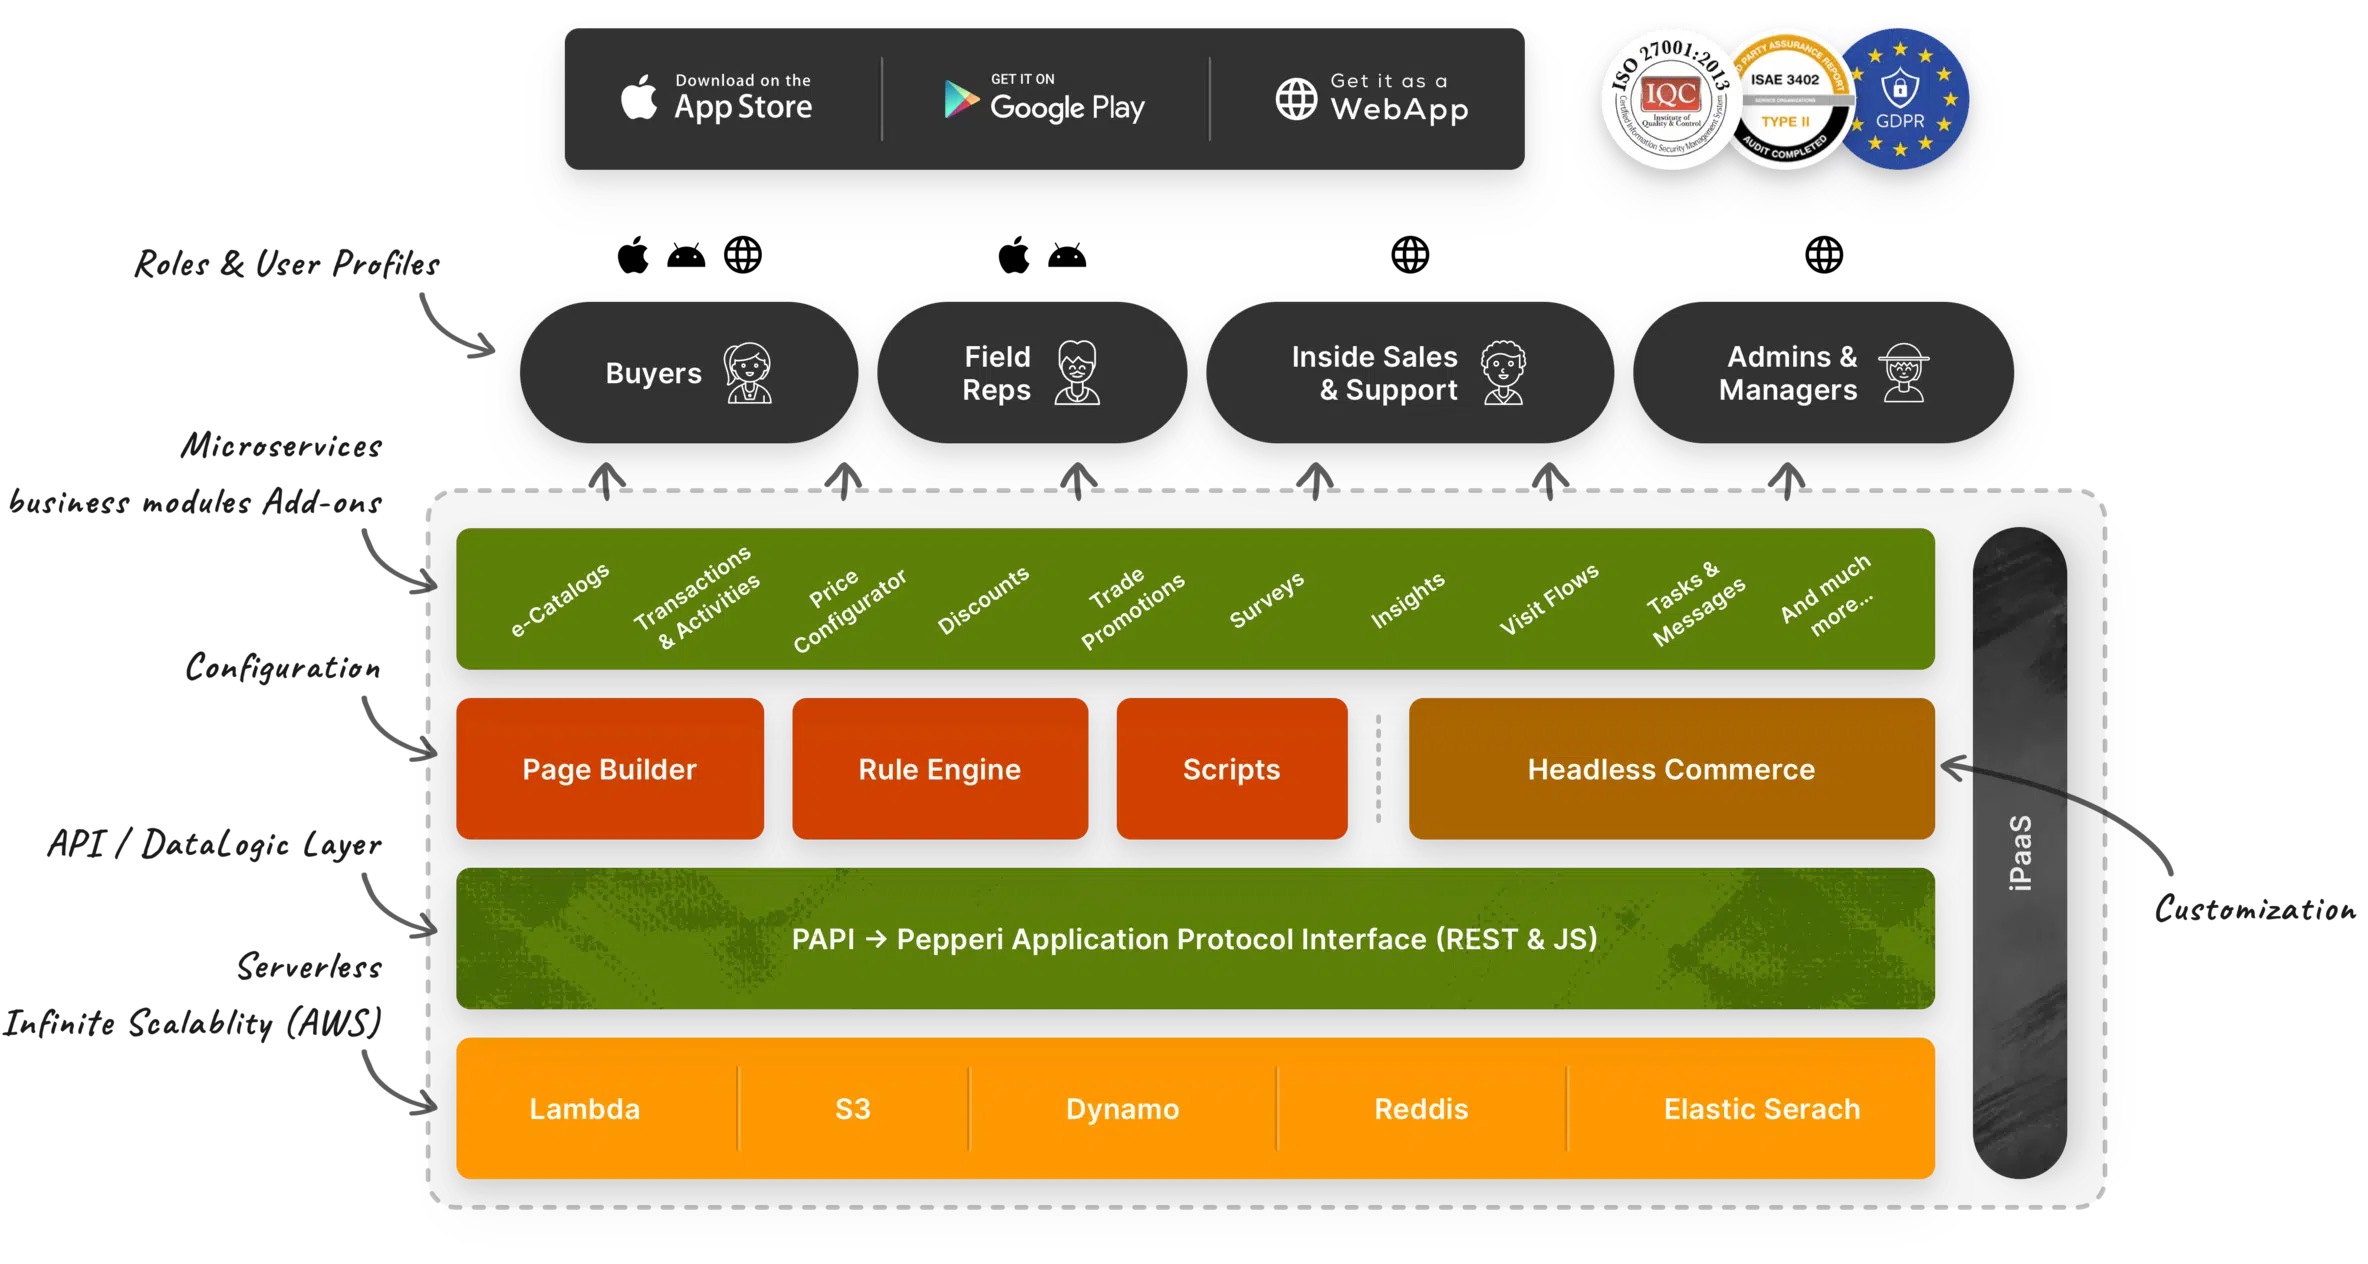
Task: Select the Admins & Managers label text
Action: (x=1788, y=373)
